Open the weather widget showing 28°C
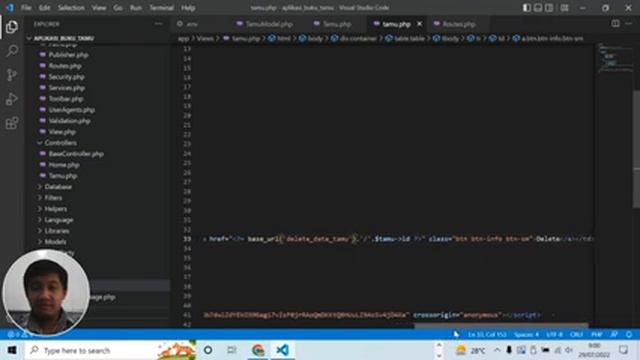The height and width of the screenshot is (360, 640). (470, 350)
